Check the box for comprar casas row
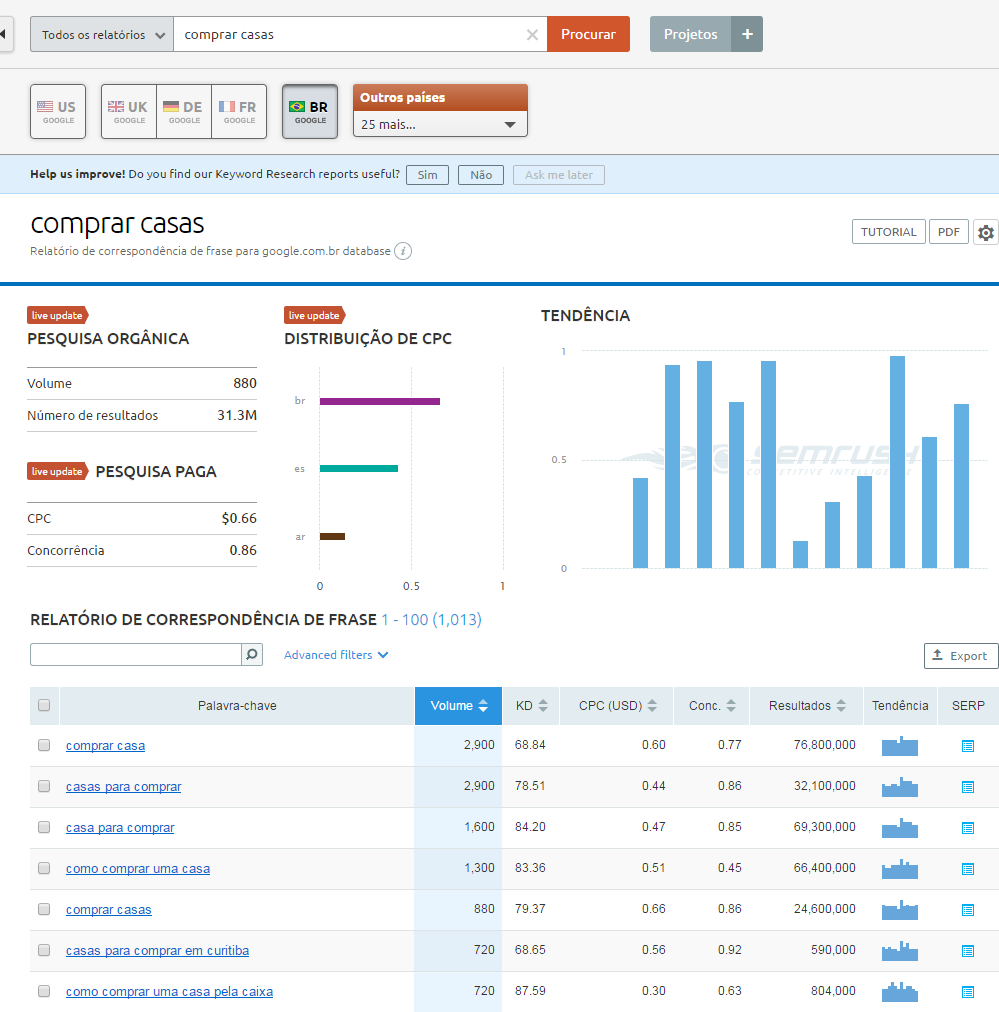Screen dimensions: 999x1012 (44, 909)
